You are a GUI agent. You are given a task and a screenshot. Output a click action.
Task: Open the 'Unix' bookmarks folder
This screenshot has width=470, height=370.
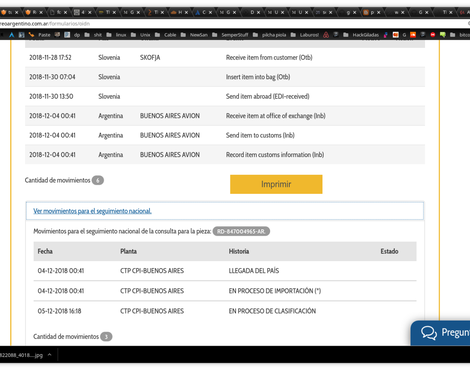click(140, 35)
